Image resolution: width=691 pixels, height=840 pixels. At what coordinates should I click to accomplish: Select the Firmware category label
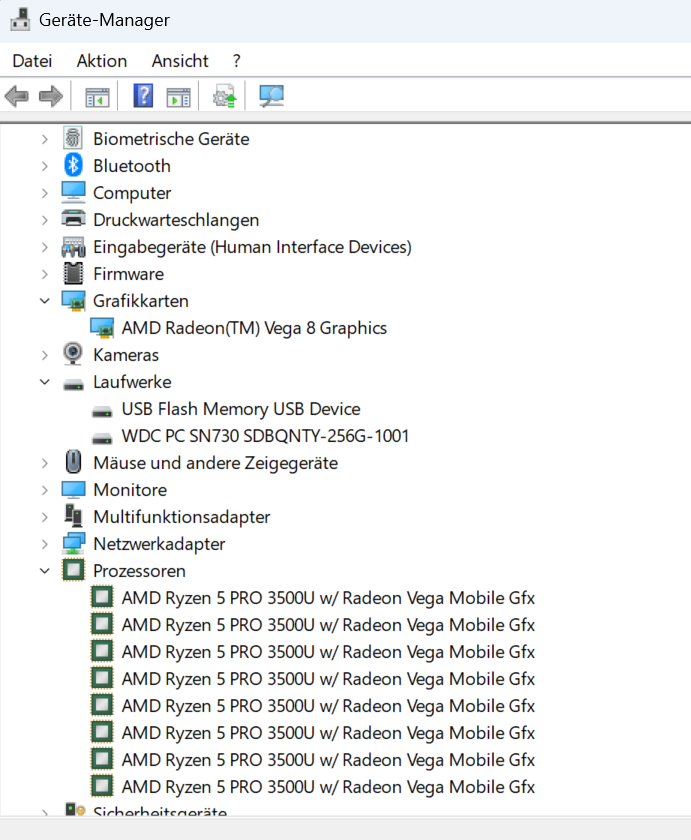tap(129, 274)
